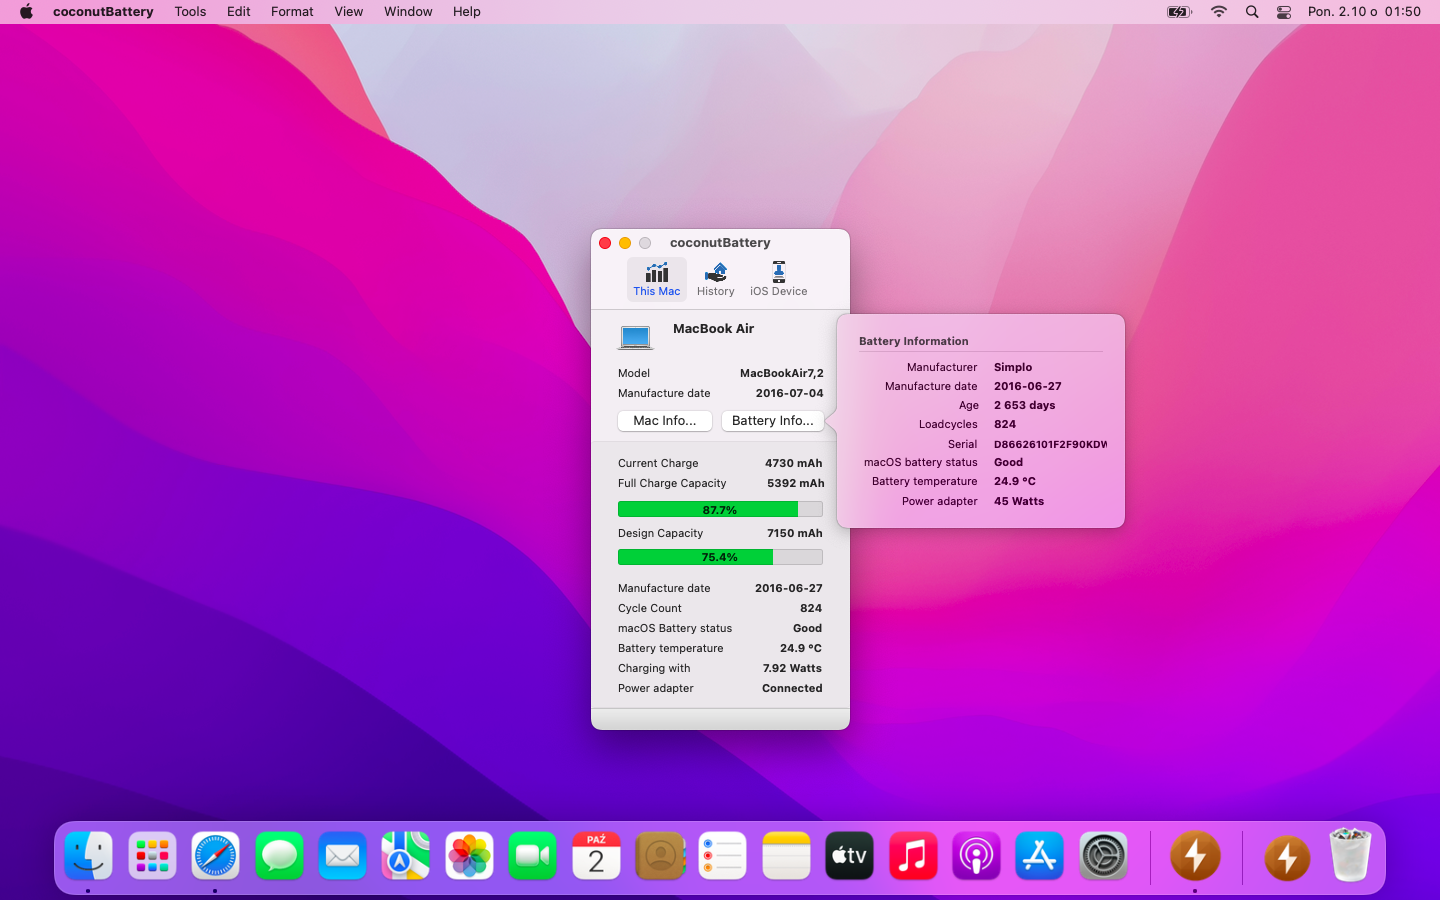Click the Wi-Fi icon in menu bar
Screen dimensions: 1440x900
pos(1218,12)
